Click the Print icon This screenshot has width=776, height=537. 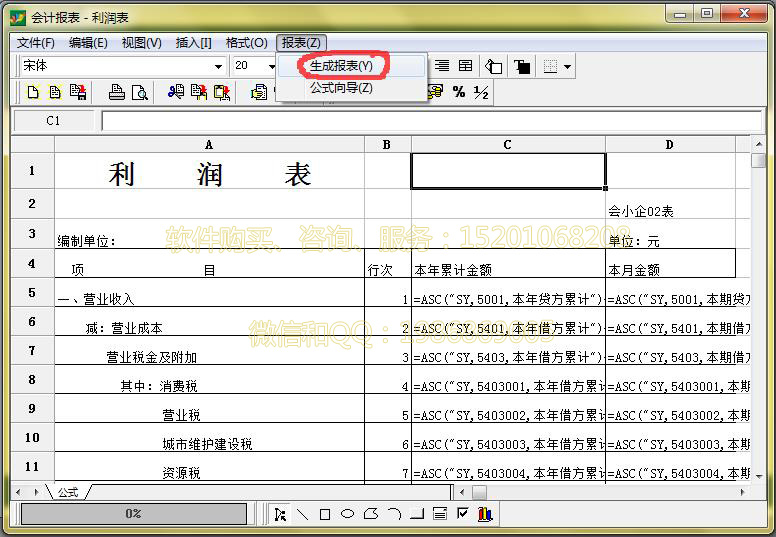tap(117, 93)
